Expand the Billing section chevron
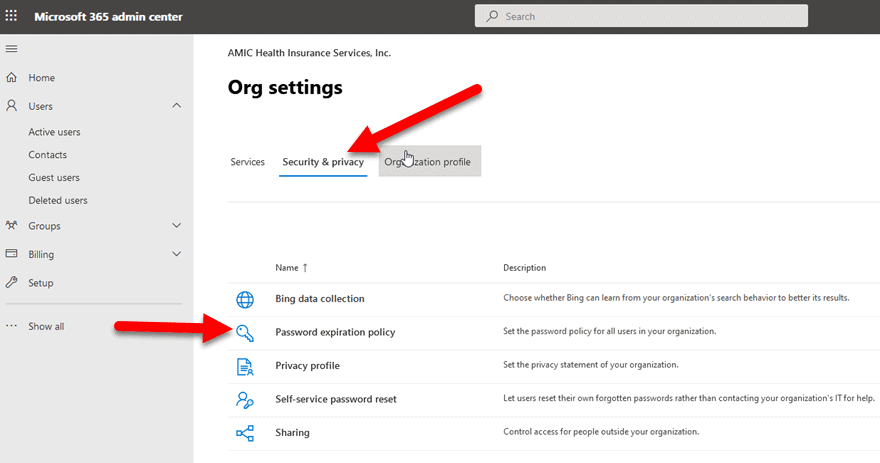Screen dimensions: 880x463 pyautogui.click(x=177, y=254)
